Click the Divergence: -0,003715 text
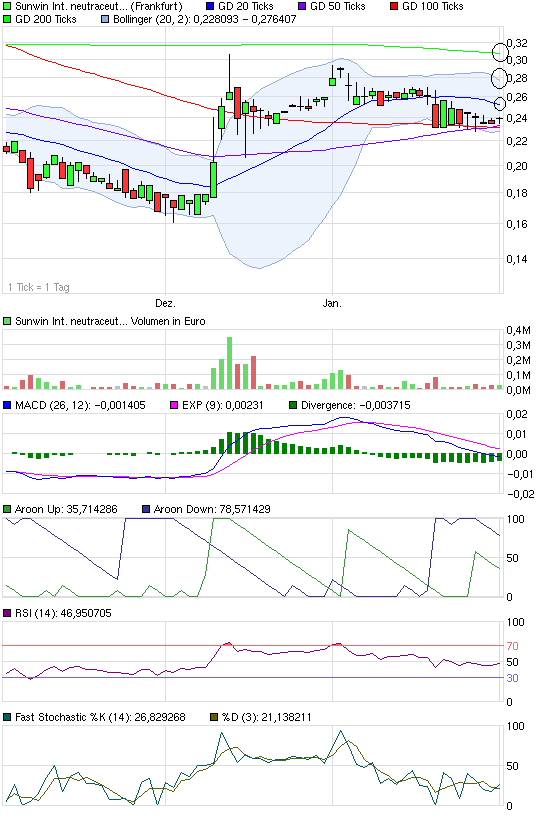 pyautogui.click(x=356, y=405)
